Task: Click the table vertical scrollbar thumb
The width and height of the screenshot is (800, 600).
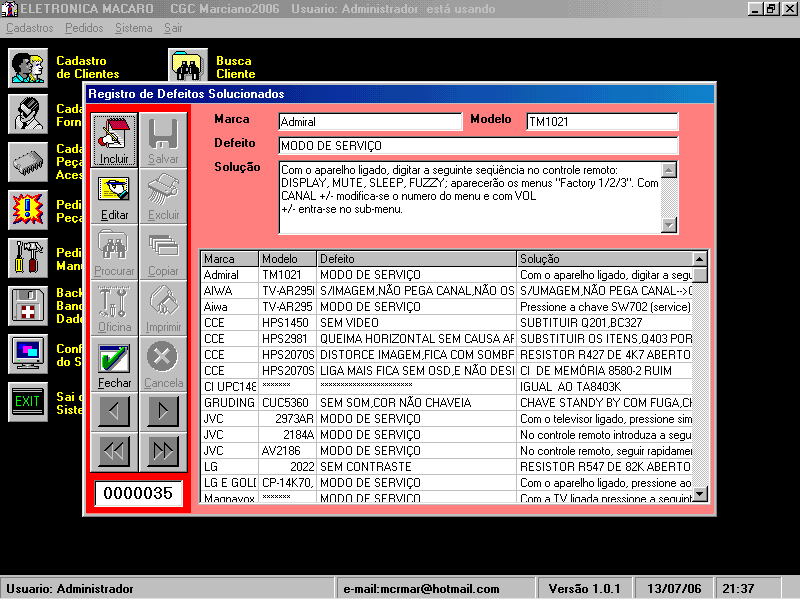Action: pyautogui.click(x=700, y=274)
